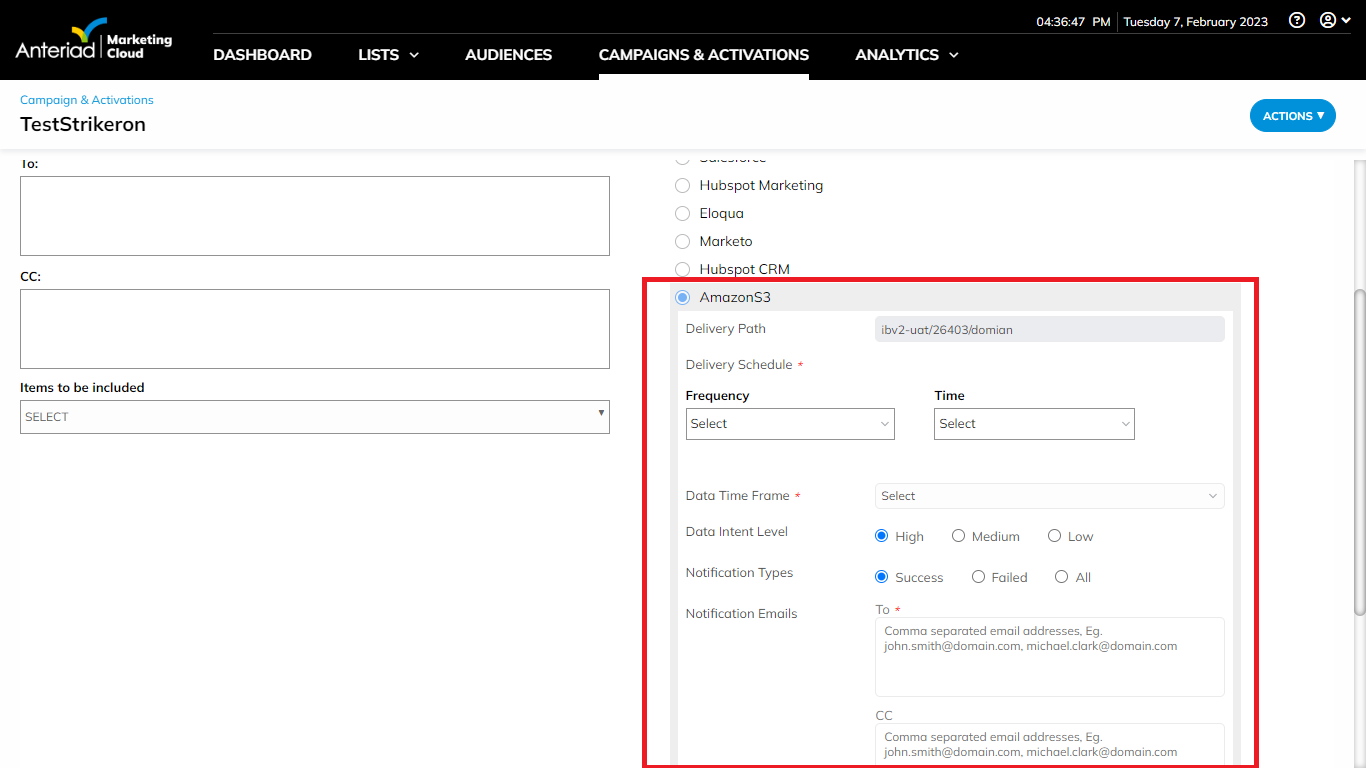Expand the Actions dropdown button
This screenshot has width=1366, height=768.
(1292, 116)
